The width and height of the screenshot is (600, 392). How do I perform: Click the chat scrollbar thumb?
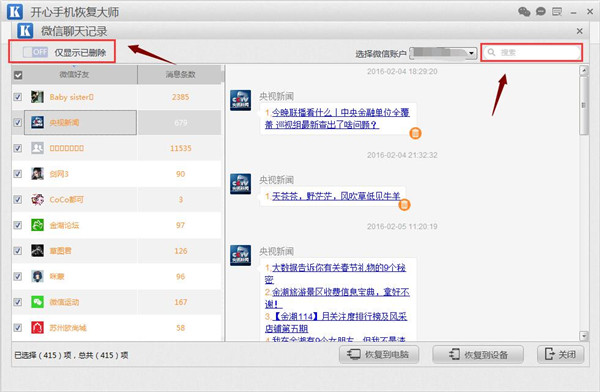tap(584, 105)
